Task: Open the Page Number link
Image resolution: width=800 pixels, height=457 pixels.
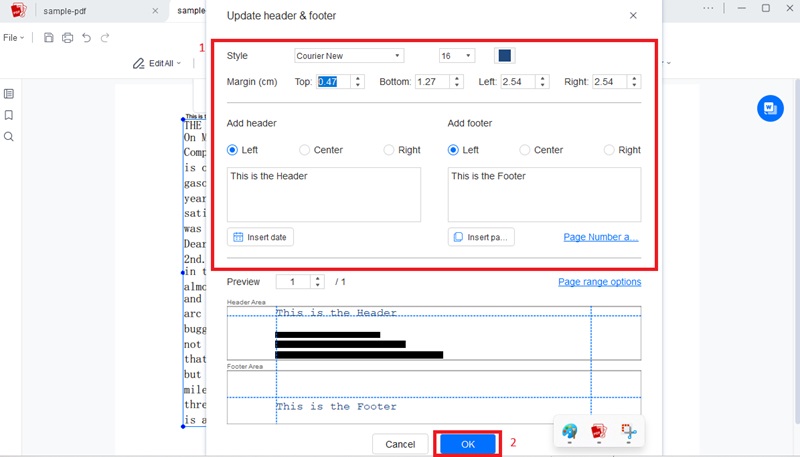Action: click(601, 237)
